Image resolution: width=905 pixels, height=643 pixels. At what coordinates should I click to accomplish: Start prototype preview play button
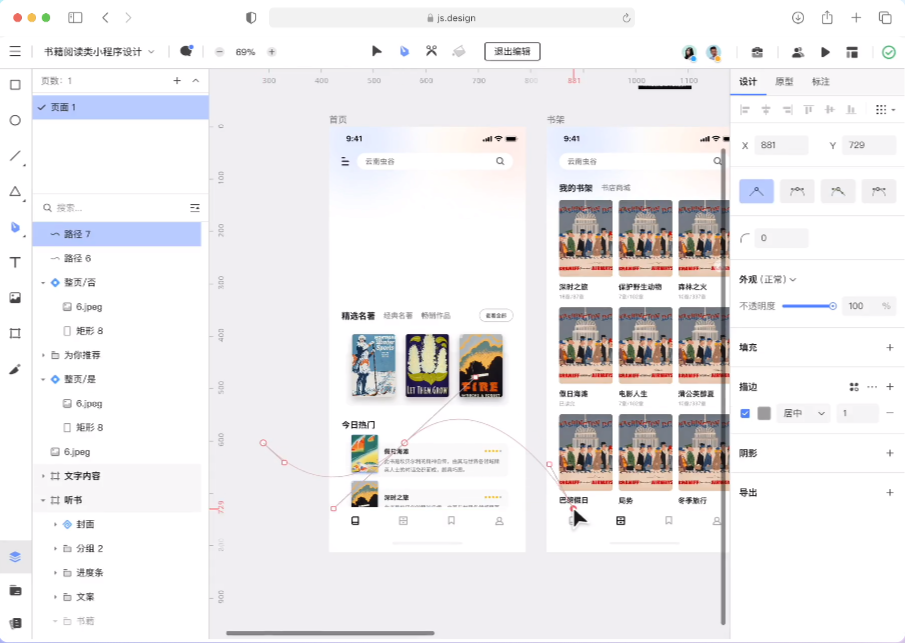825,52
